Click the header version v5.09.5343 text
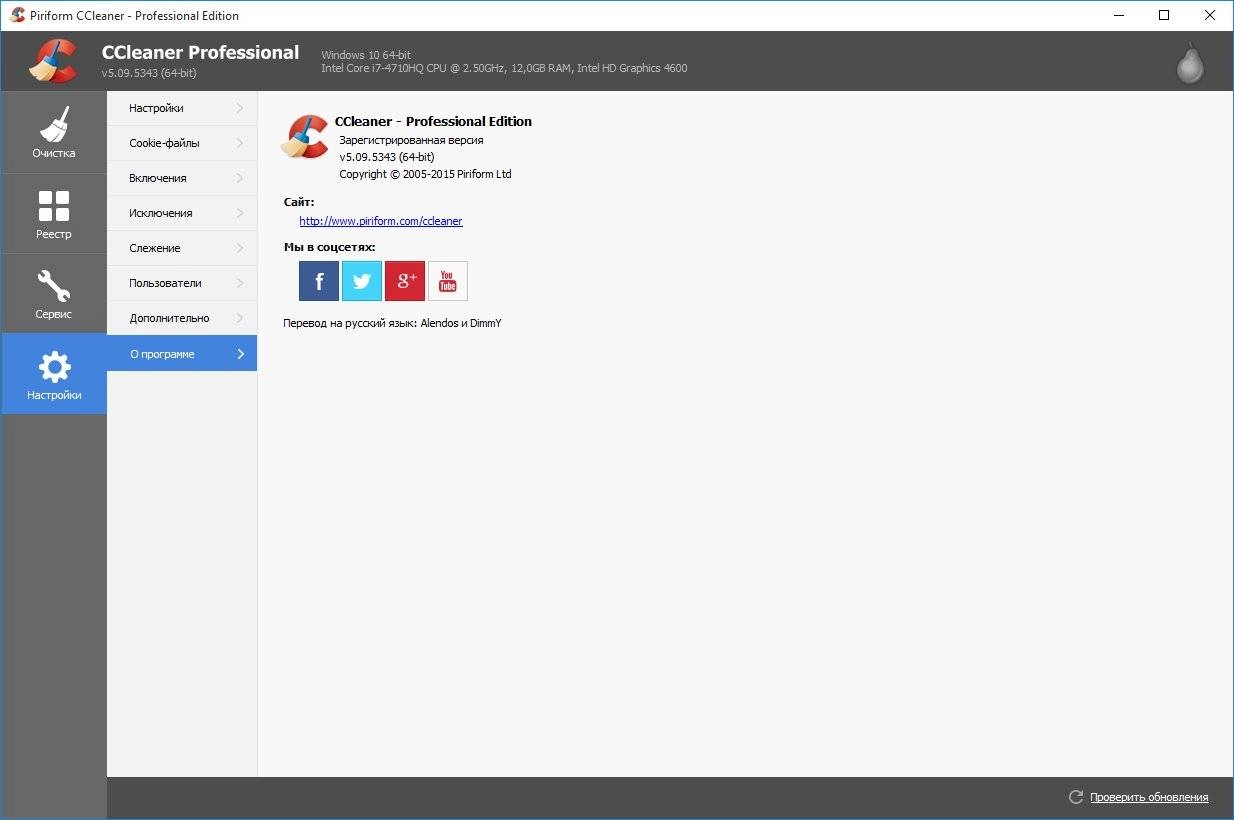This screenshot has width=1234, height=820. pos(149,73)
